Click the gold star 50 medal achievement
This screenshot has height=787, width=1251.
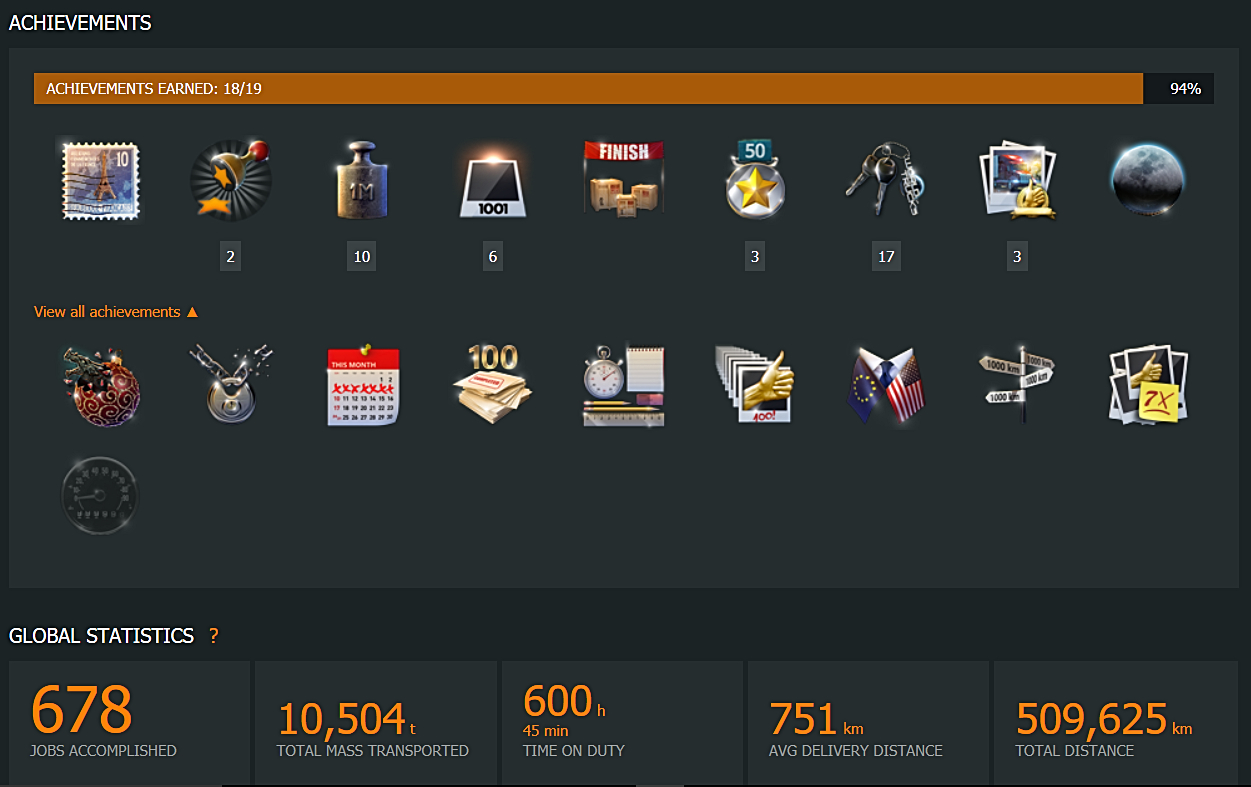pos(755,178)
